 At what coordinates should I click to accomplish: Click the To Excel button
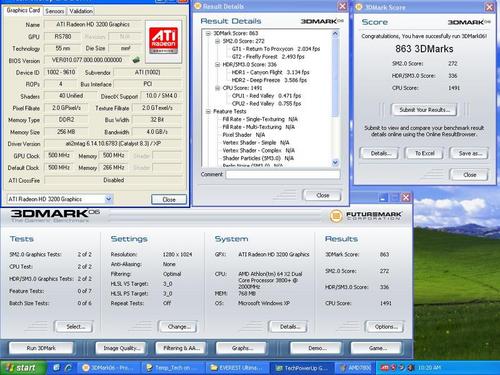[x=424, y=153]
